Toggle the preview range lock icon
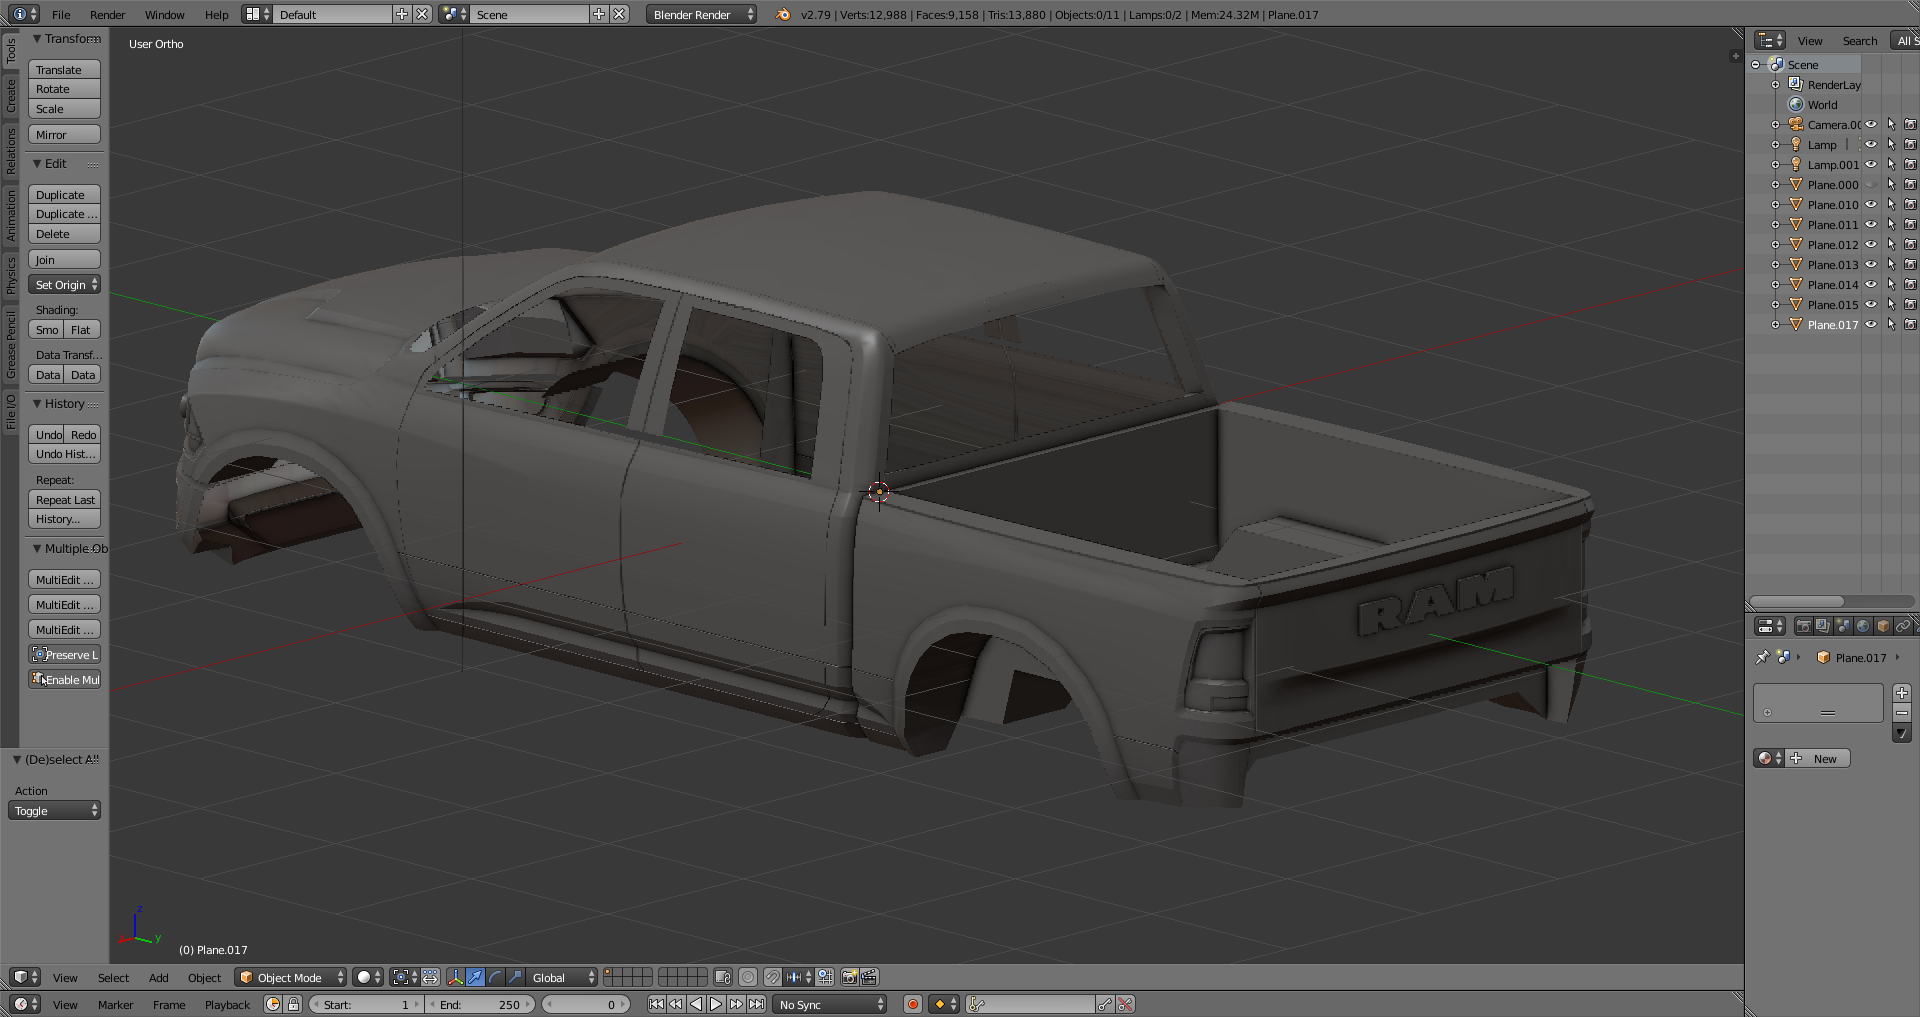1920x1017 pixels. 294,1004
